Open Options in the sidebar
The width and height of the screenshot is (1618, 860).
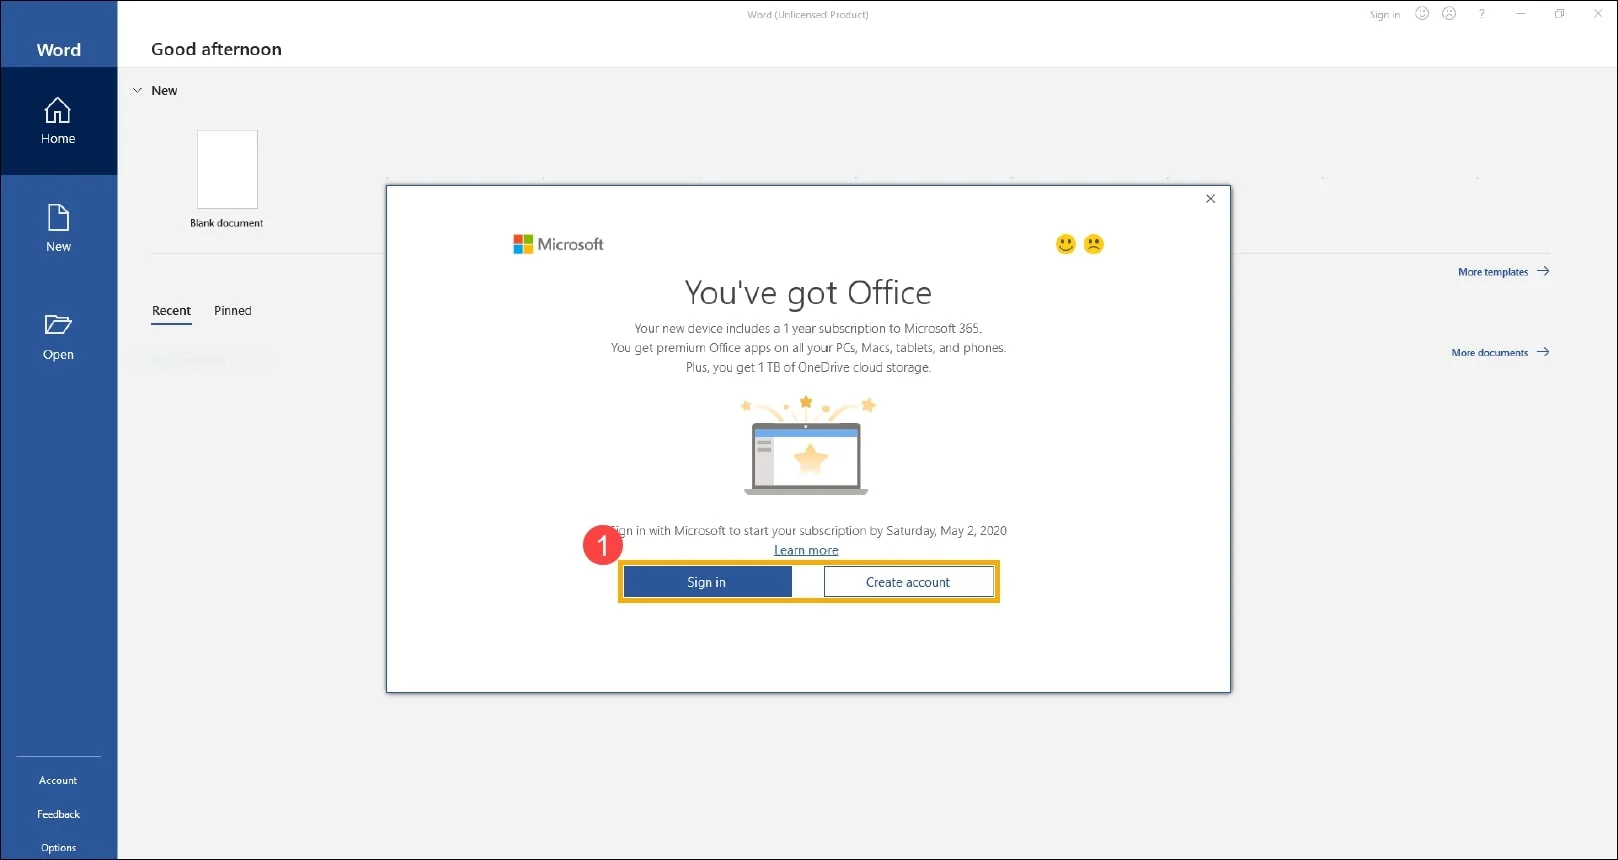click(58, 847)
